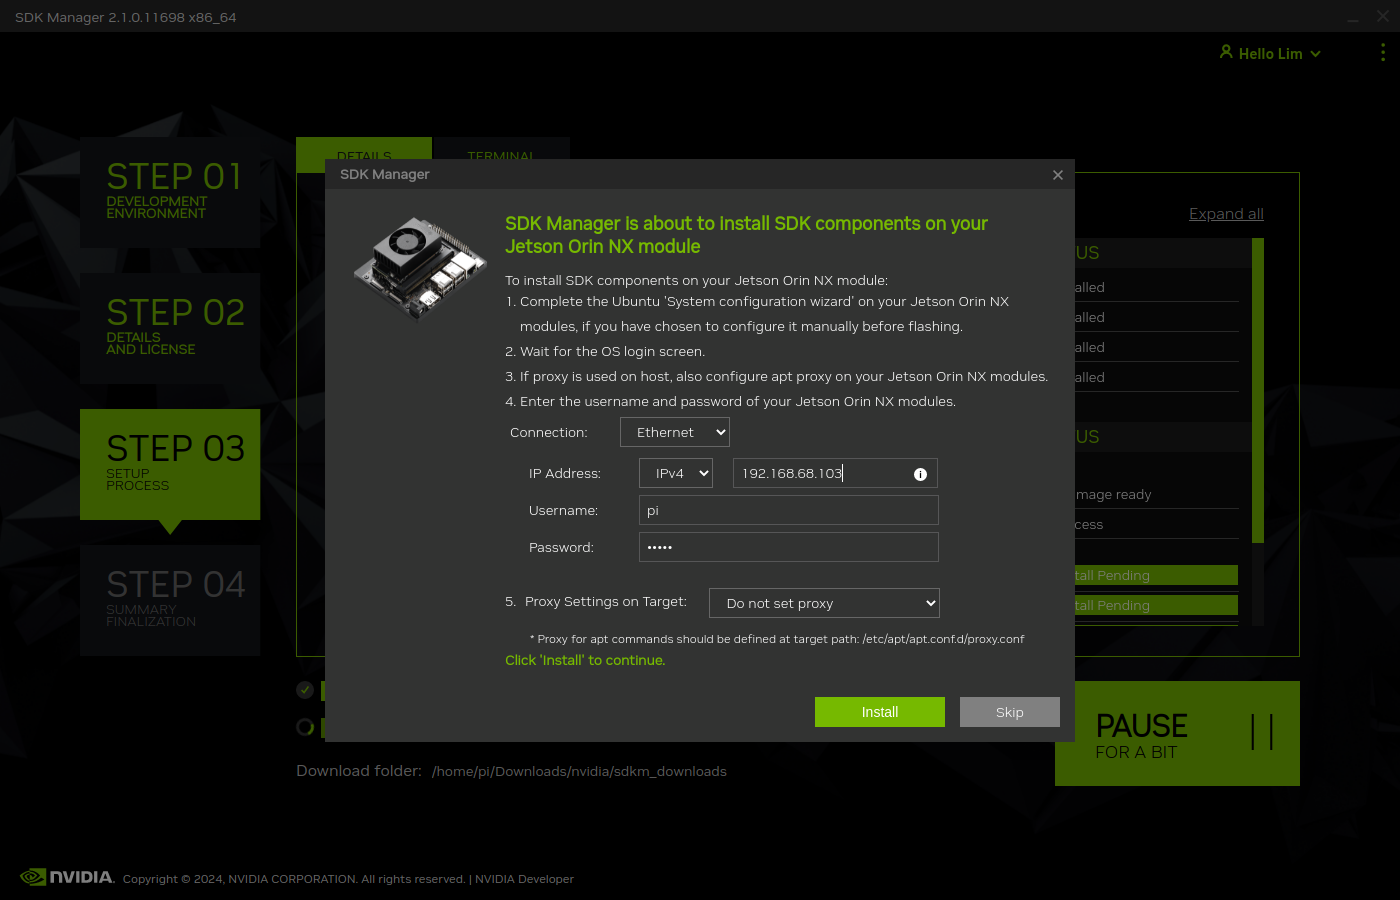Select STEP 02 Details and License
Image resolution: width=1400 pixels, height=900 pixels.
(170, 328)
